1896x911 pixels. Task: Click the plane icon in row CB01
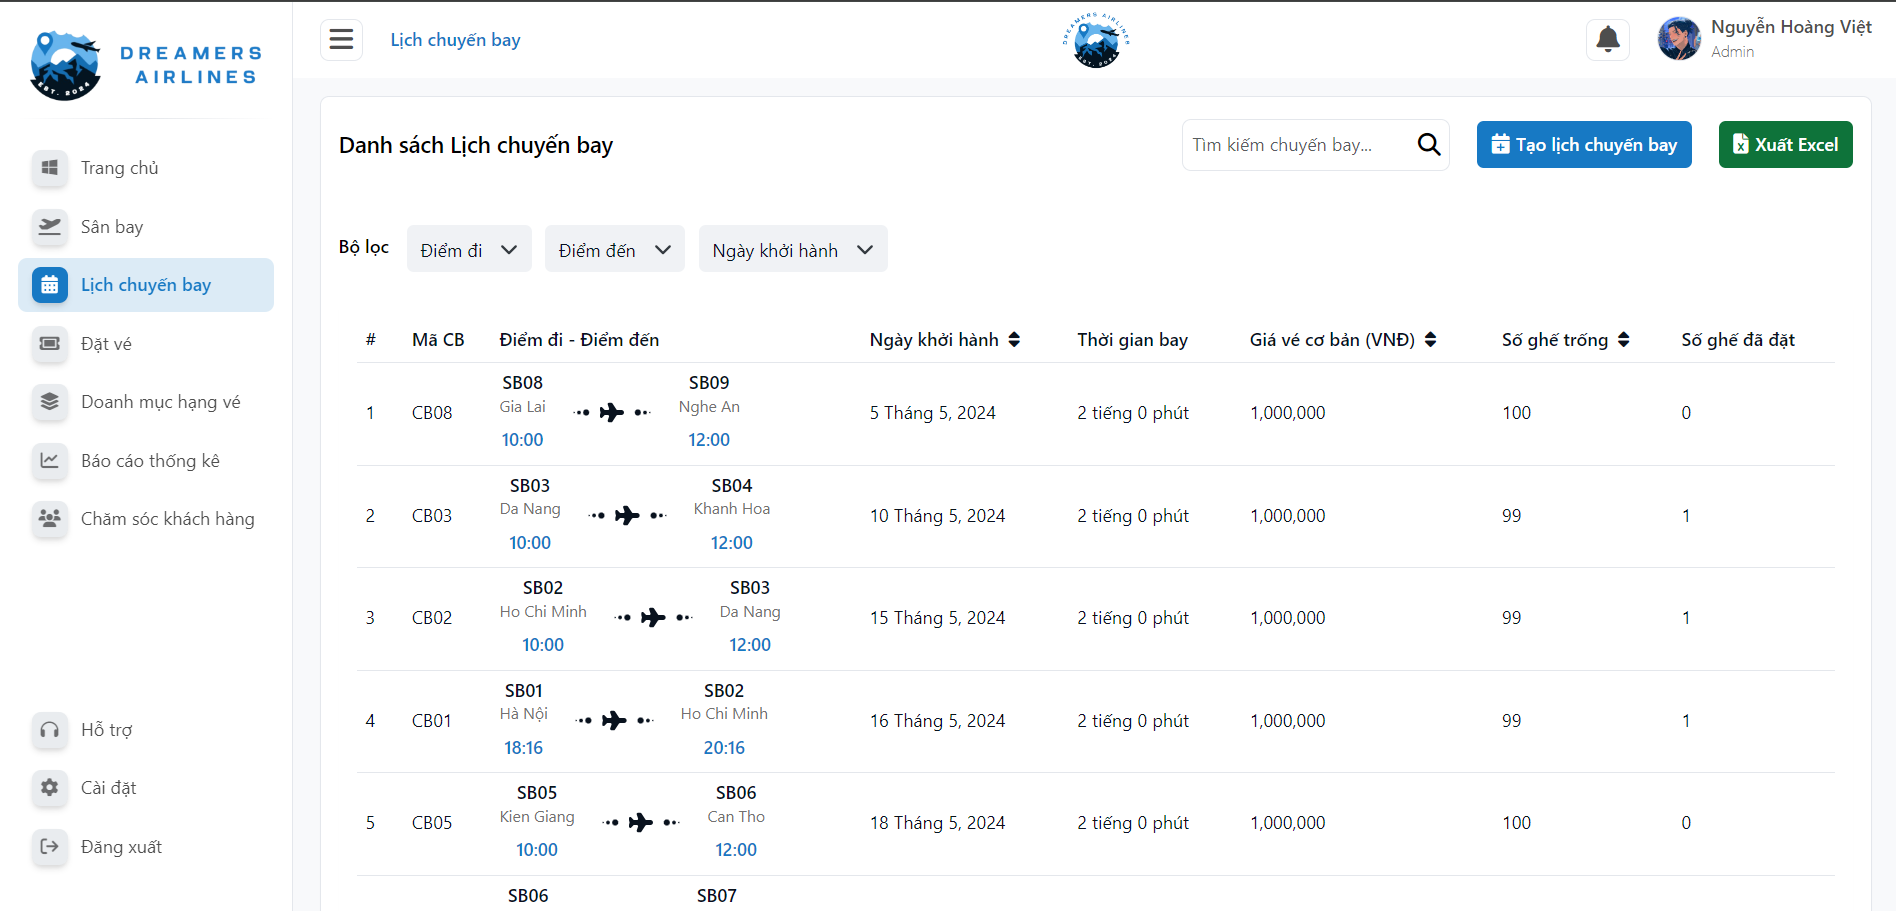pos(615,720)
